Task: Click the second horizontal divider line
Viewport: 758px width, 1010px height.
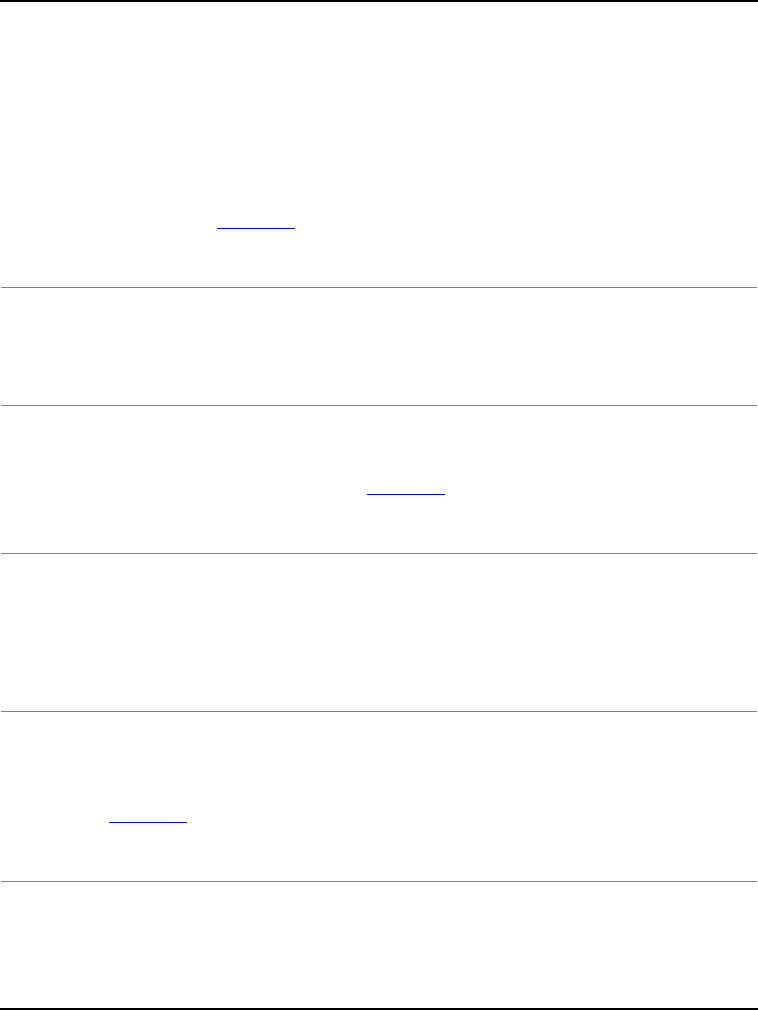Action: tap(379, 405)
